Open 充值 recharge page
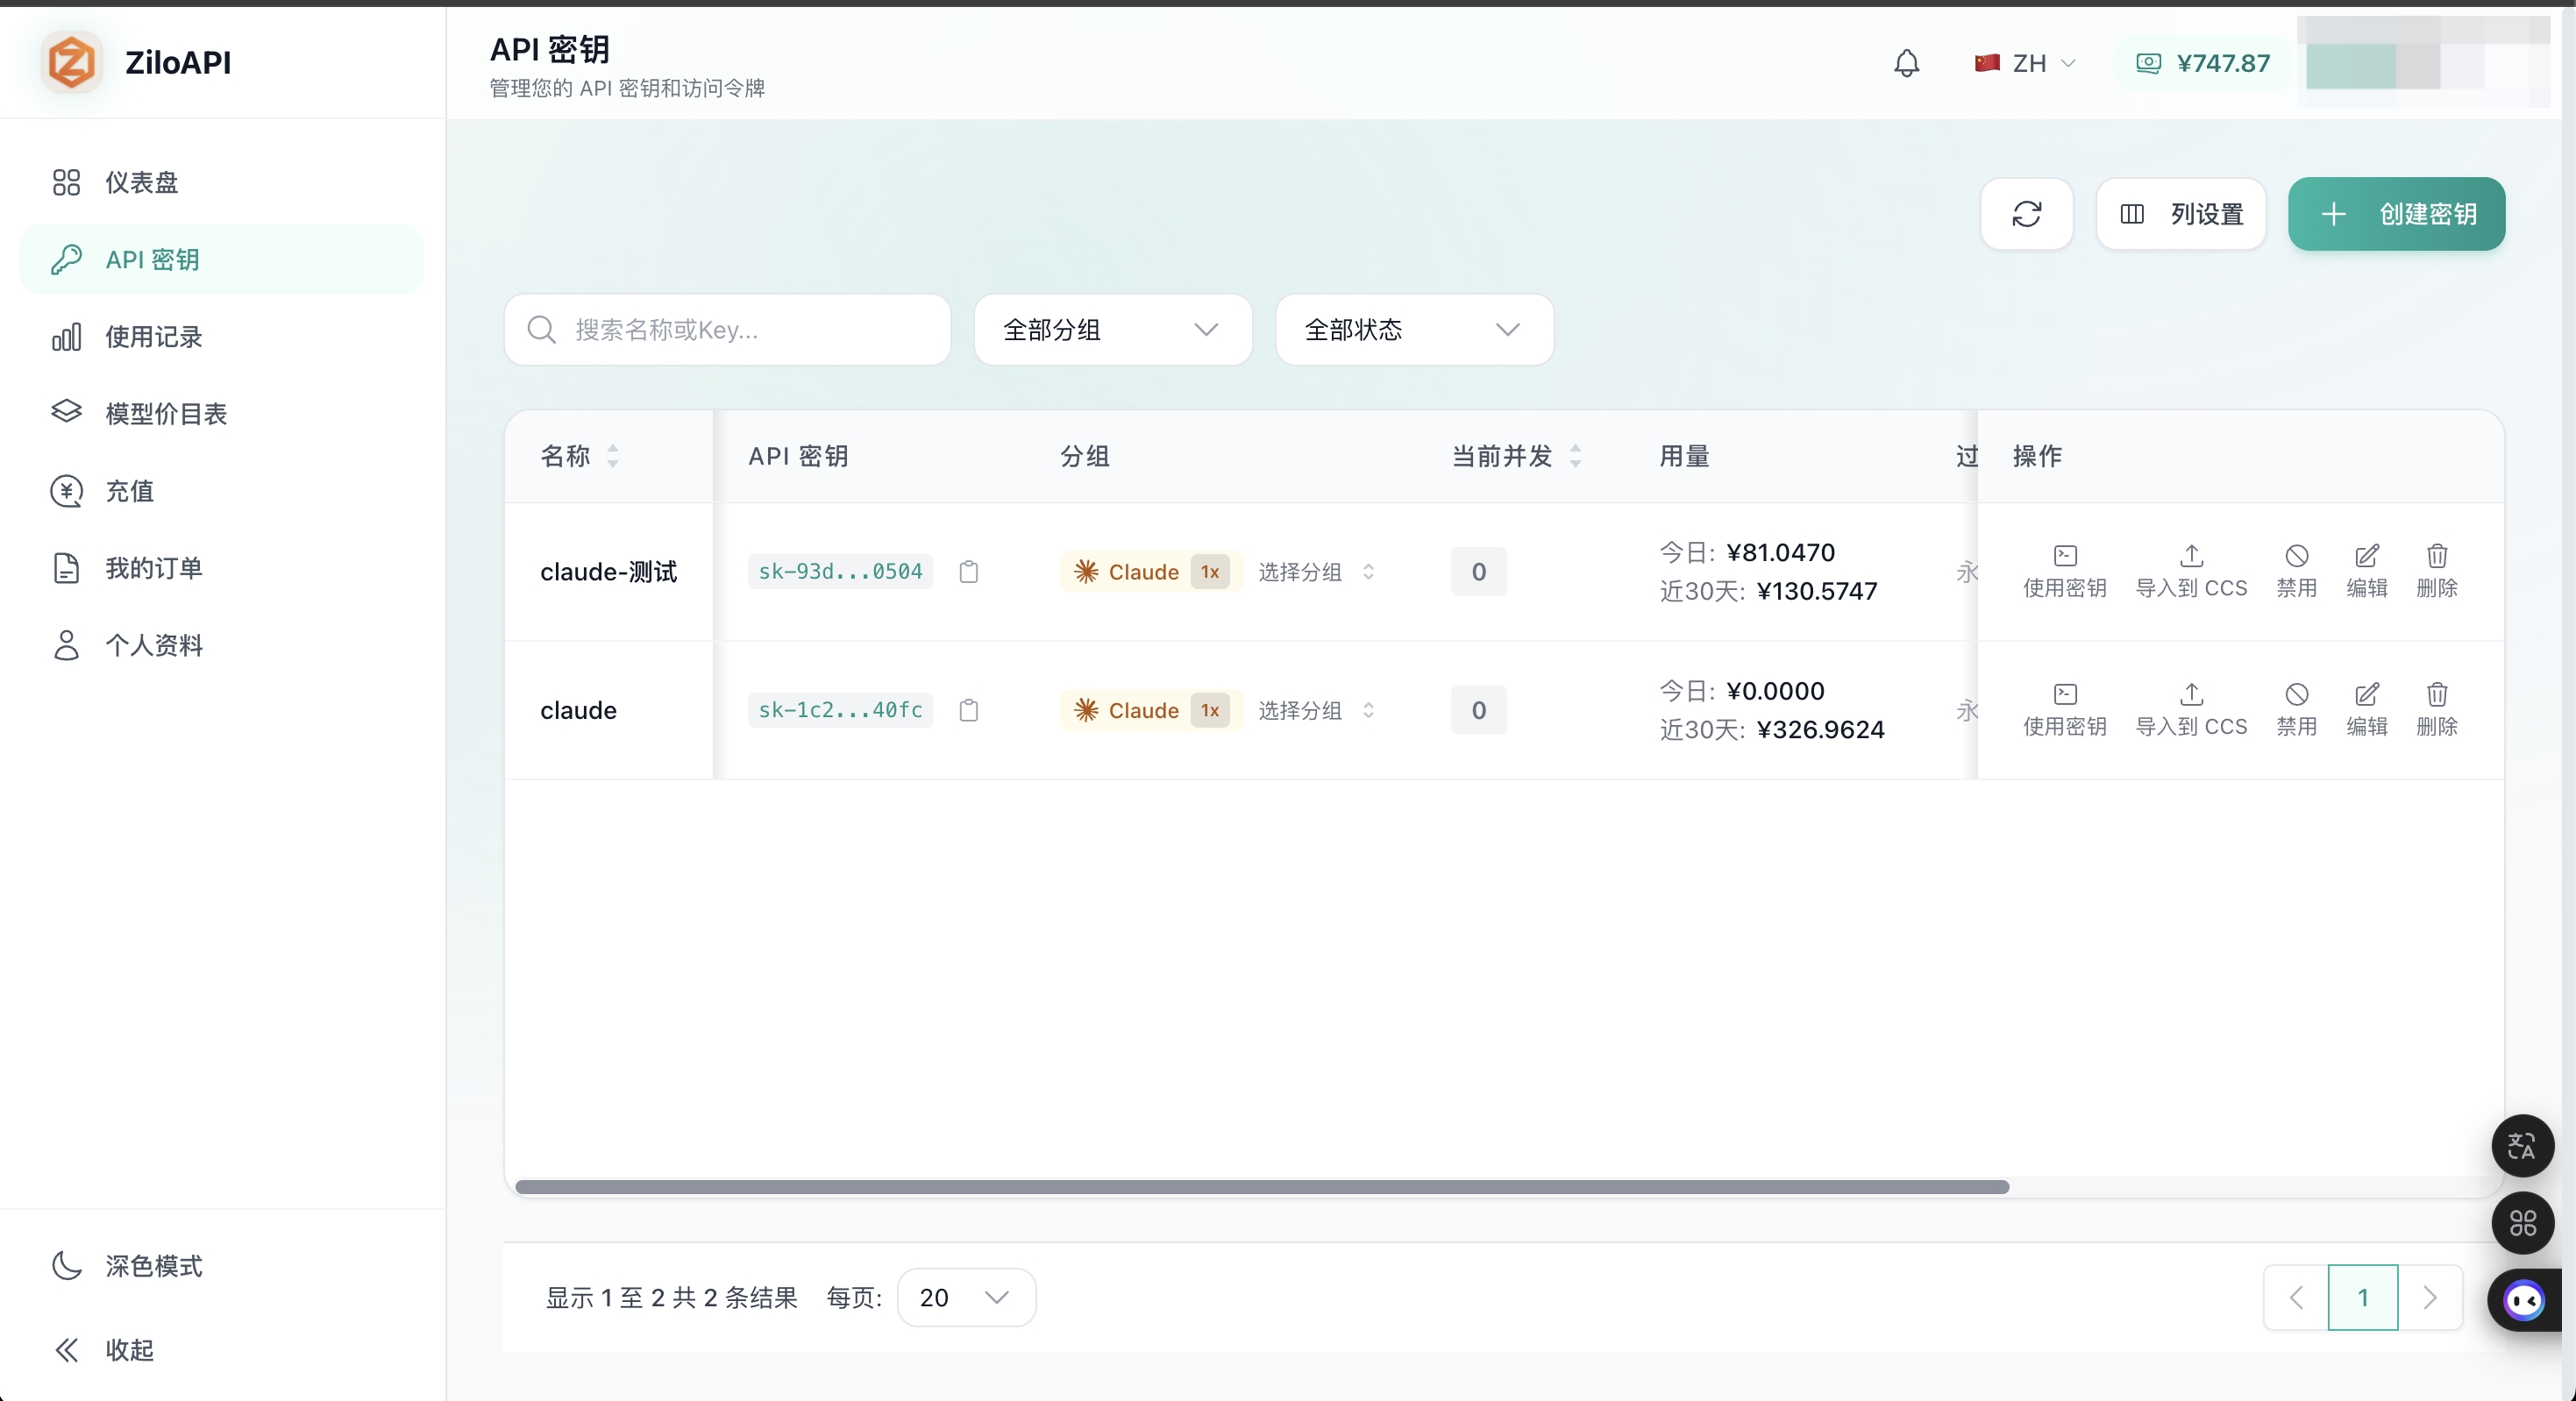2576x1401 pixels. pyautogui.click(x=222, y=491)
